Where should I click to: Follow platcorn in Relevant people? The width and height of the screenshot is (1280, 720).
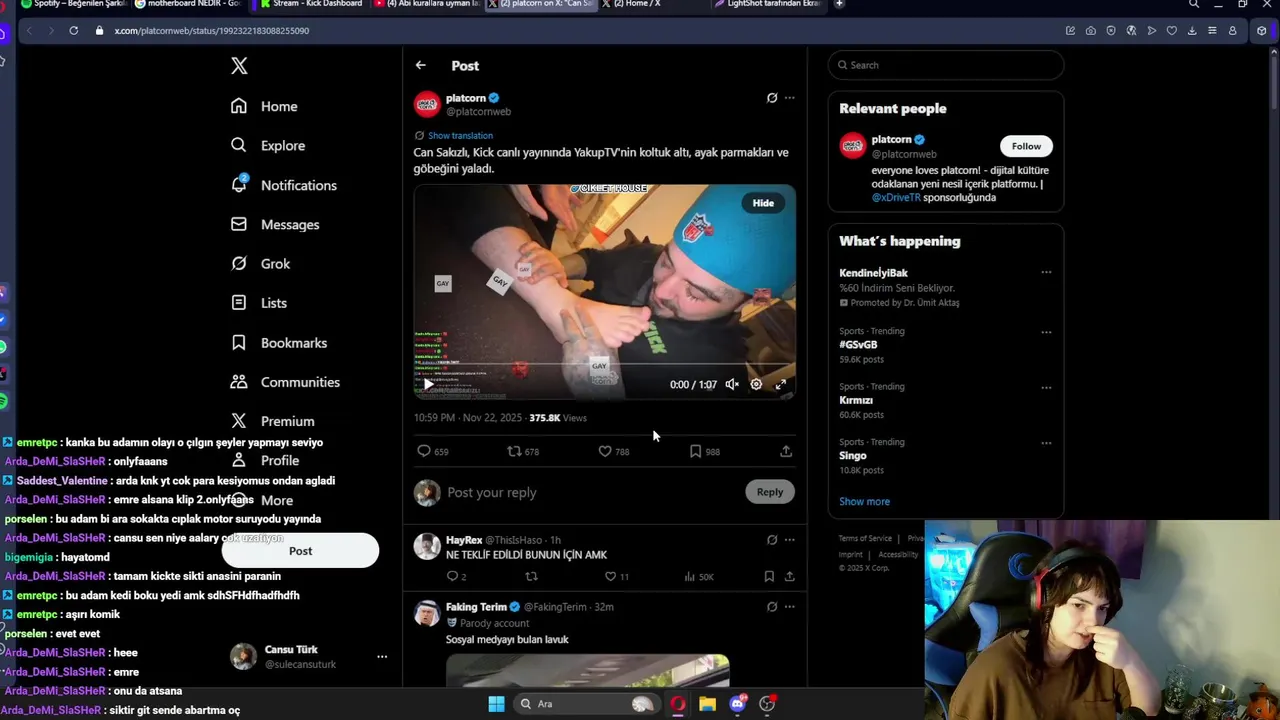coord(1026,146)
